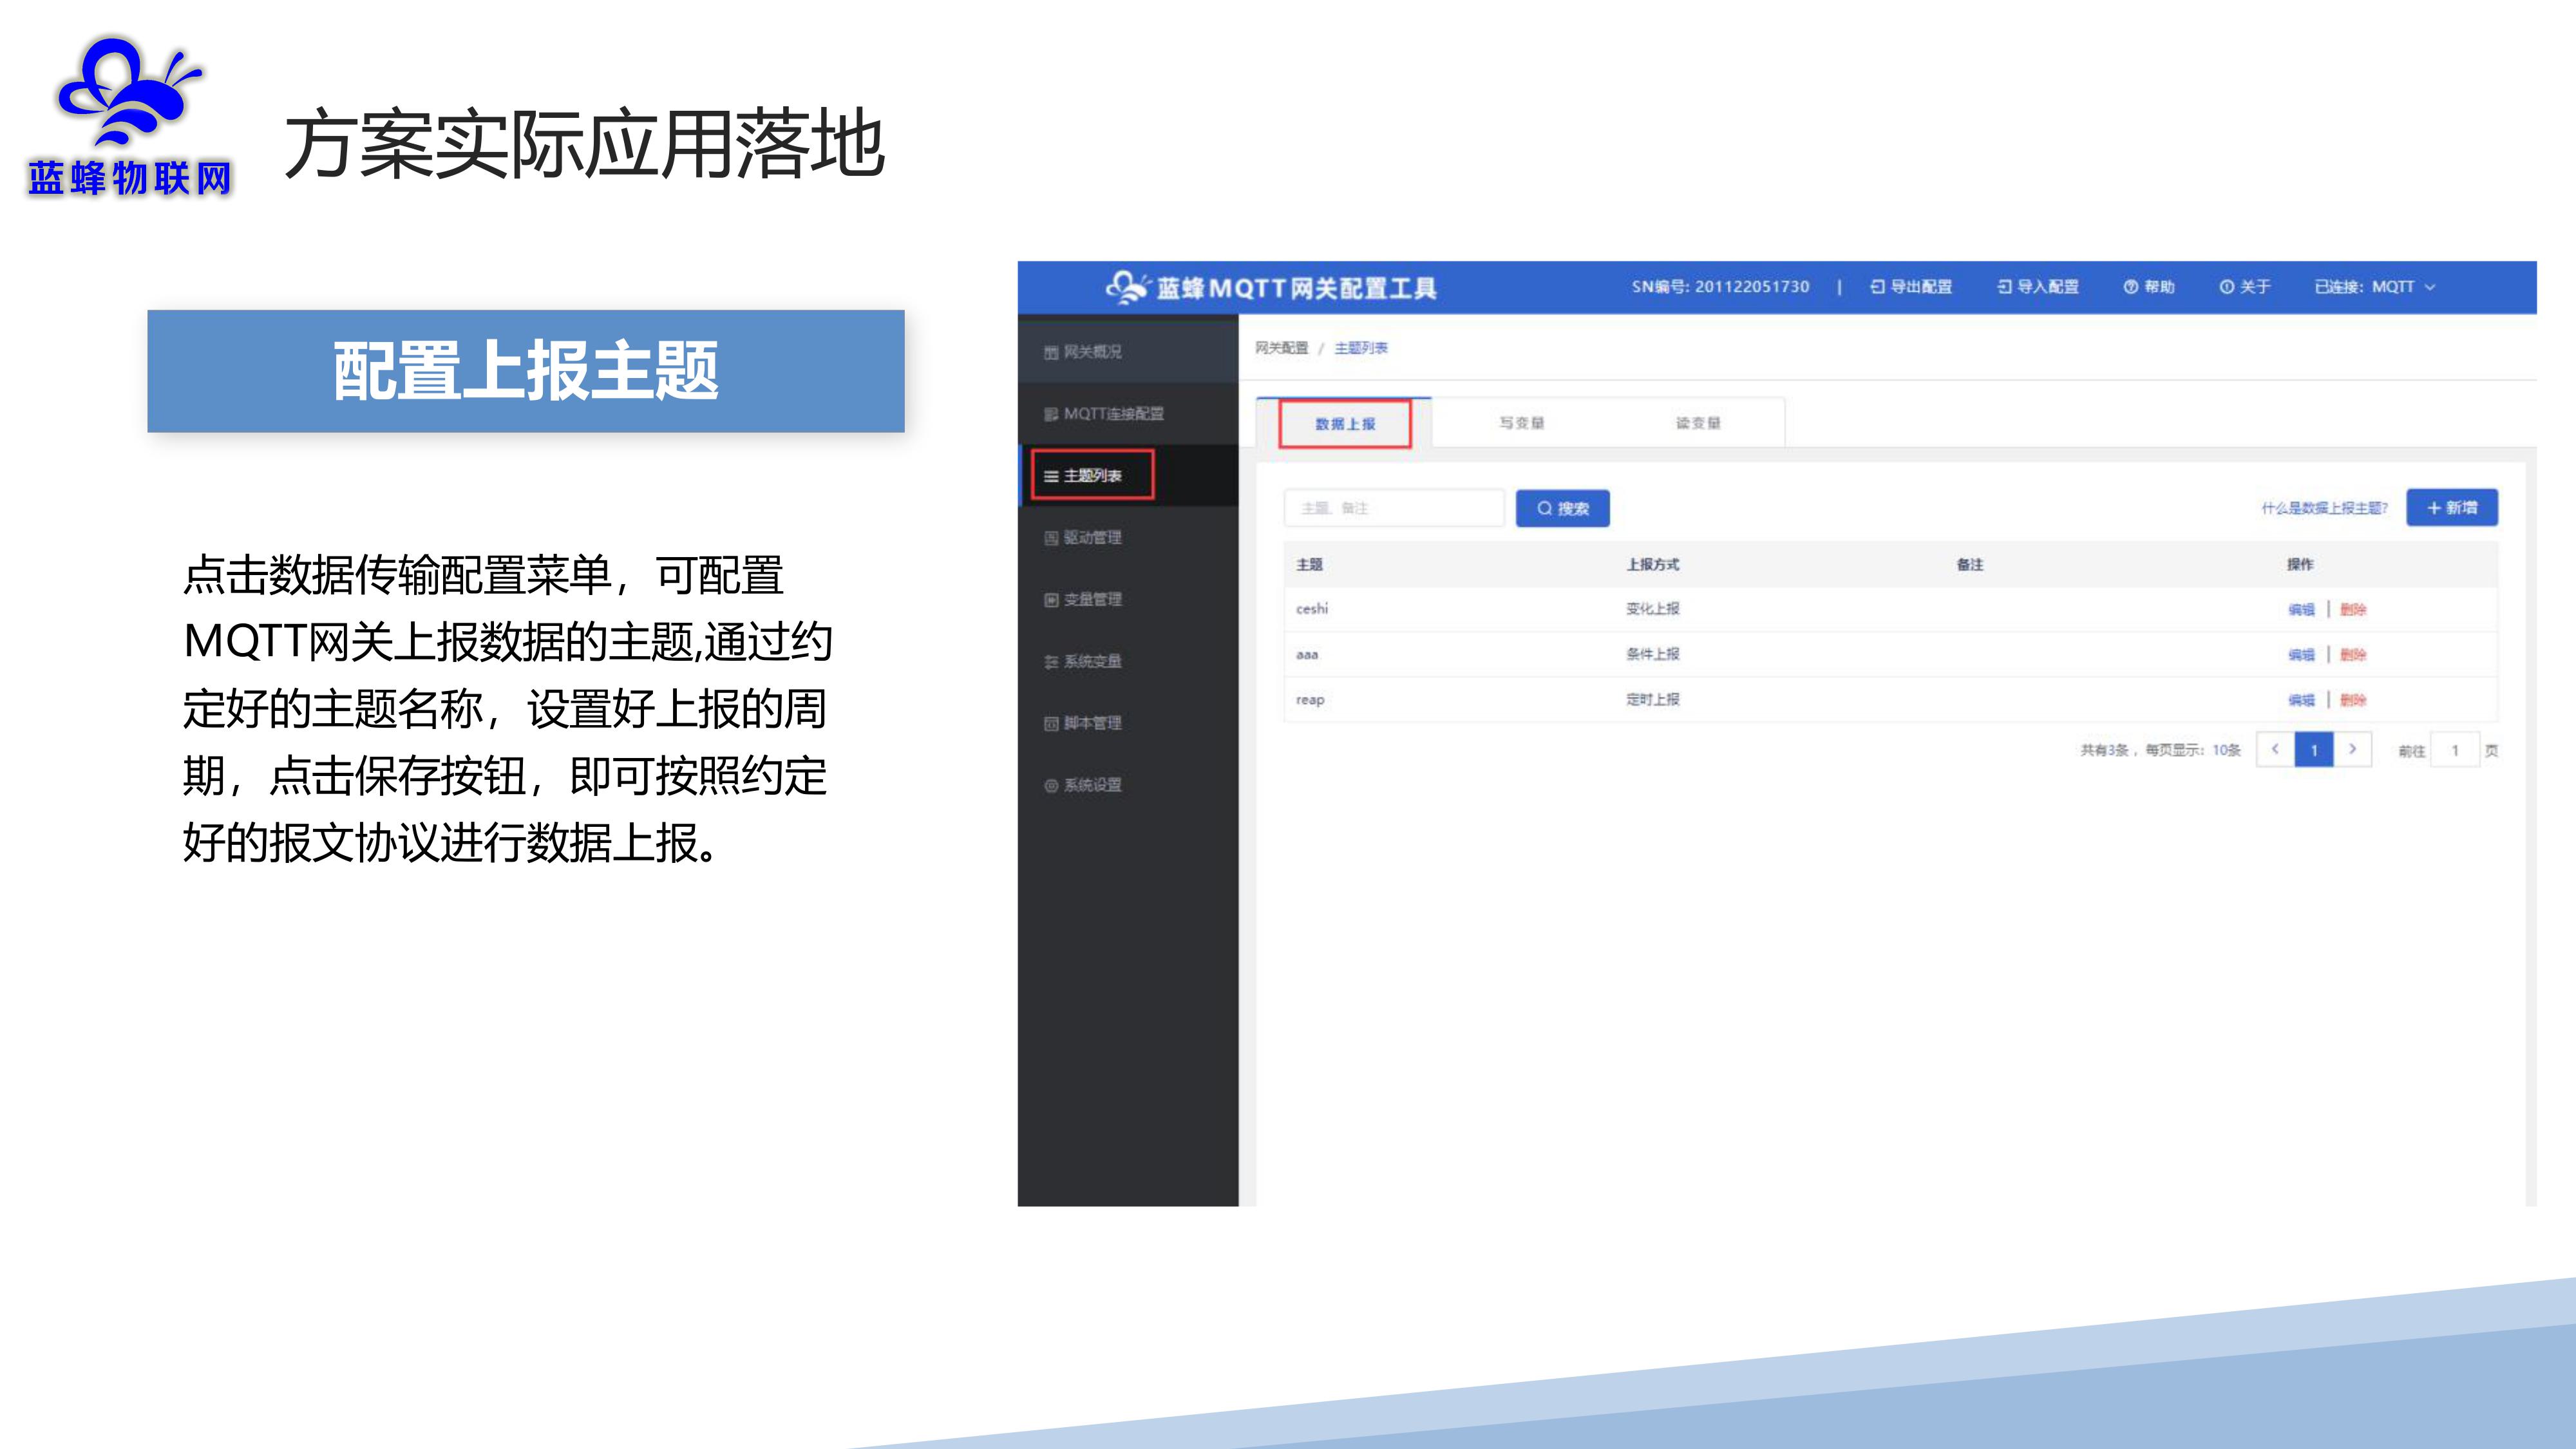The height and width of the screenshot is (1449, 2576).
Task: Switch to the 写变量 tab
Action: (1521, 423)
